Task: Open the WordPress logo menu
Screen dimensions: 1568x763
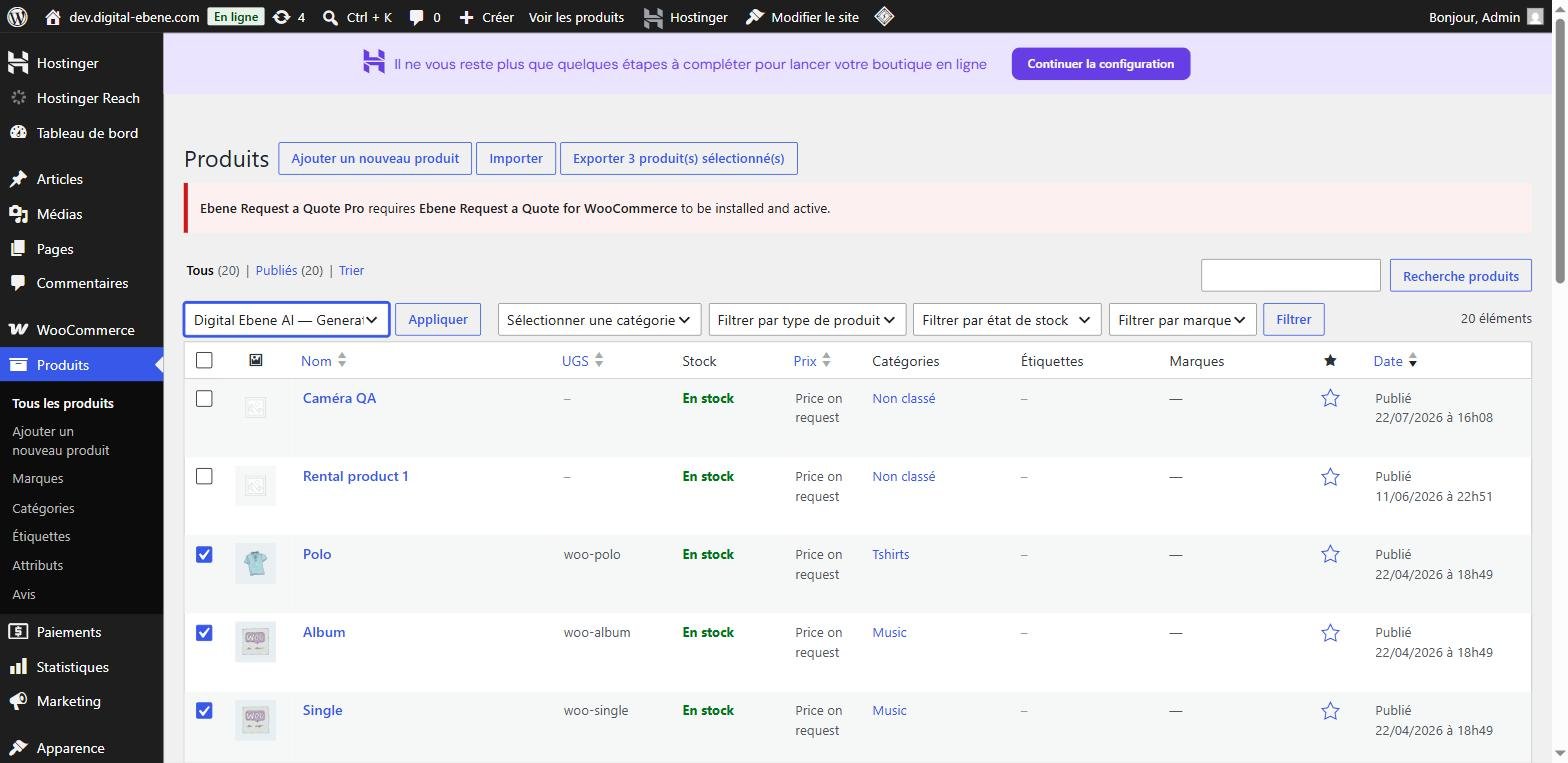Action: coord(17,17)
